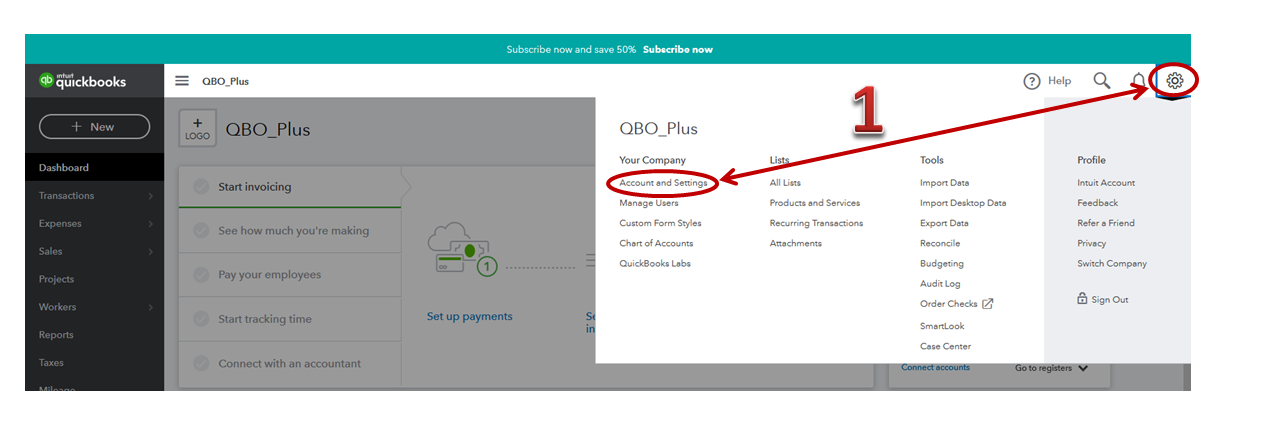
Task: Open Products and Services
Action: [815, 203]
